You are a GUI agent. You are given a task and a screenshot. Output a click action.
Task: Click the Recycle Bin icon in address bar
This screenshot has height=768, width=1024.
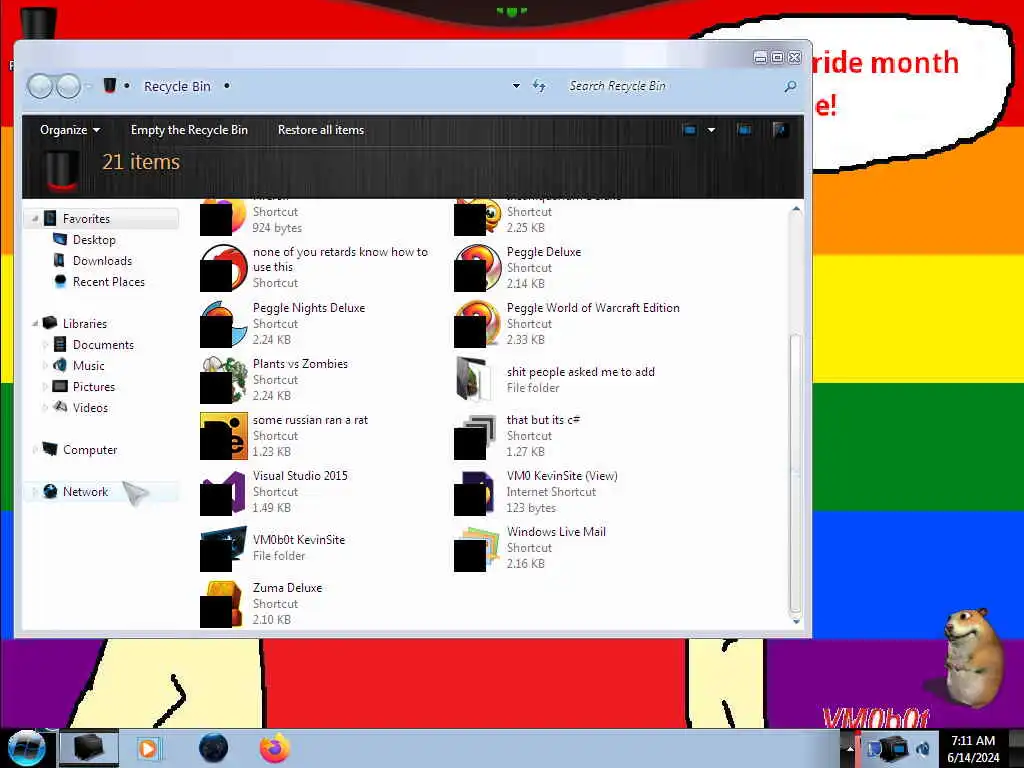(x=110, y=86)
